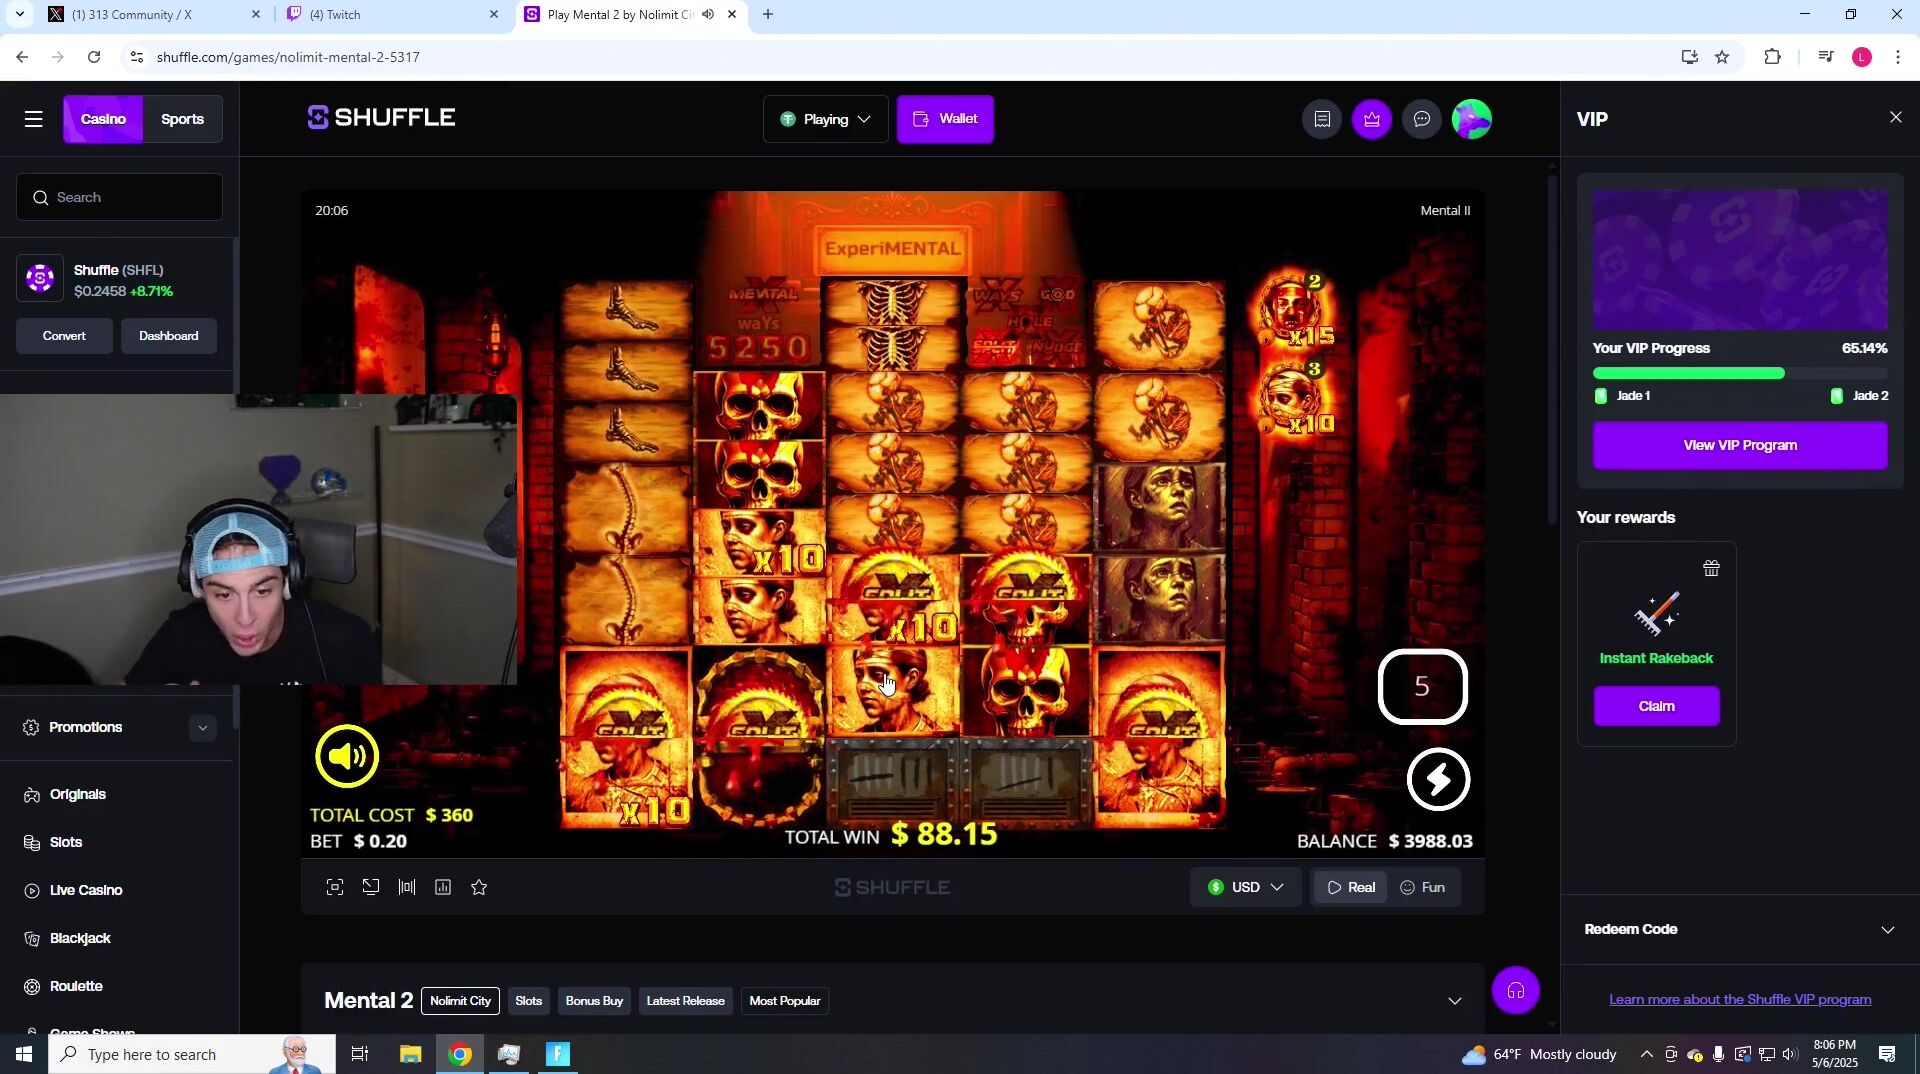Click the Slots category tag
Screen dimensions: 1920x1074
click(x=528, y=1001)
